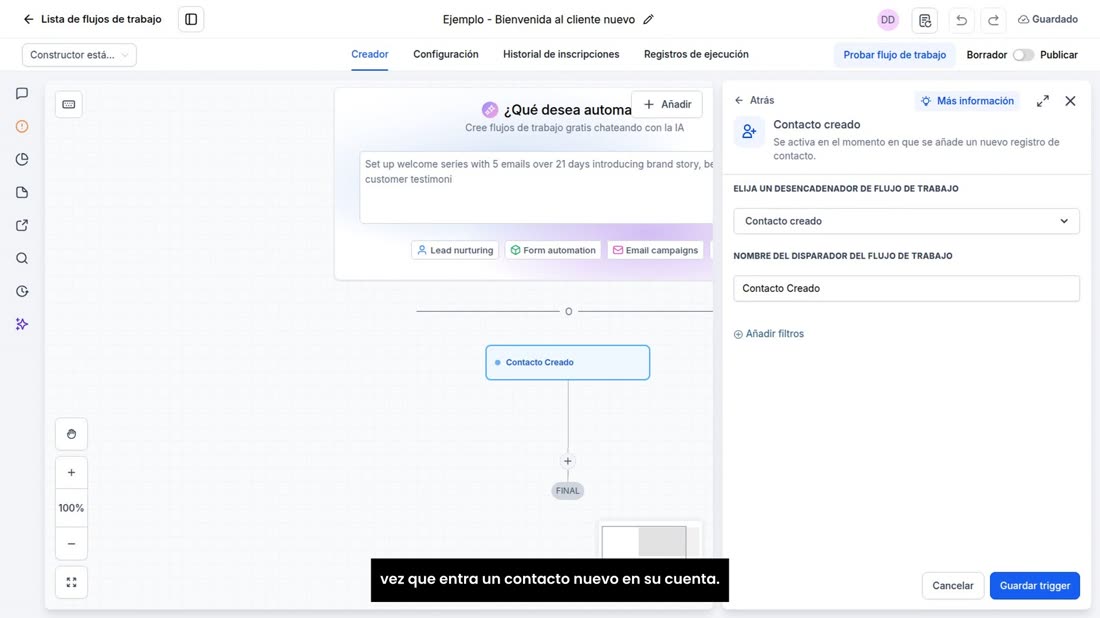
Task: Click the external link icon in sidebar
Action: [22, 225]
